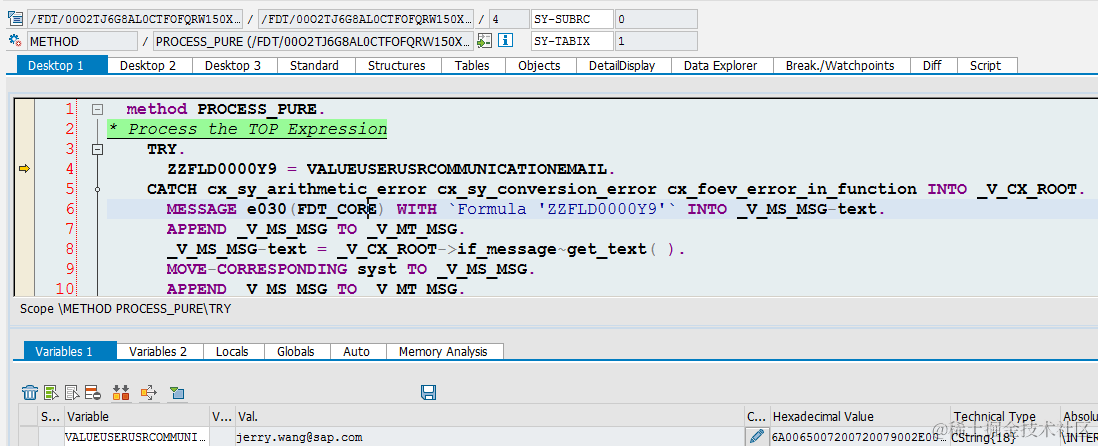Open the Data Explorer tab
The height and width of the screenshot is (446, 1098).
click(x=721, y=65)
